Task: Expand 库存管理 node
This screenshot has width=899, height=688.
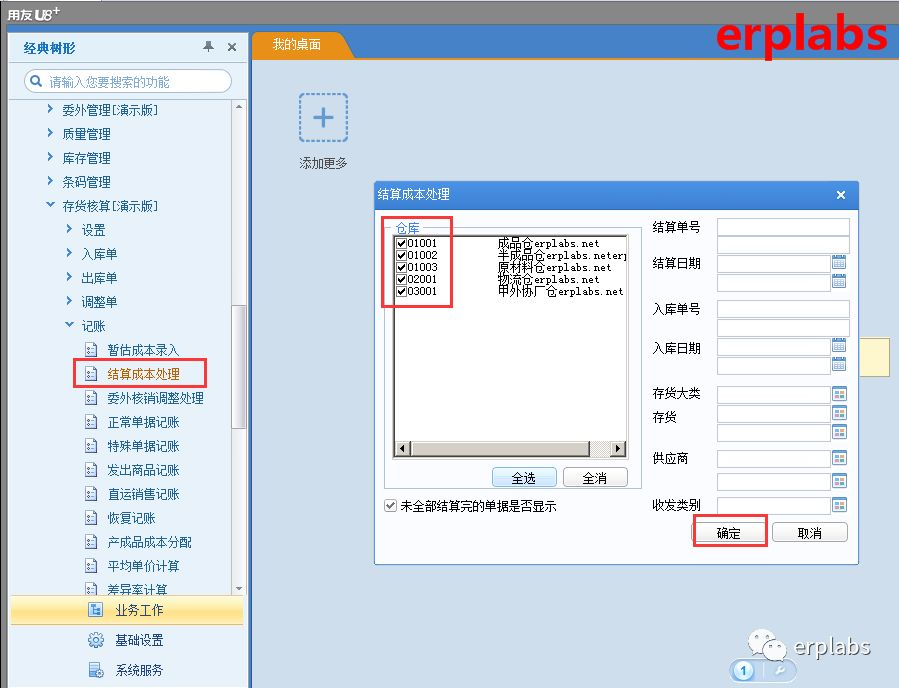Action: pos(50,157)
